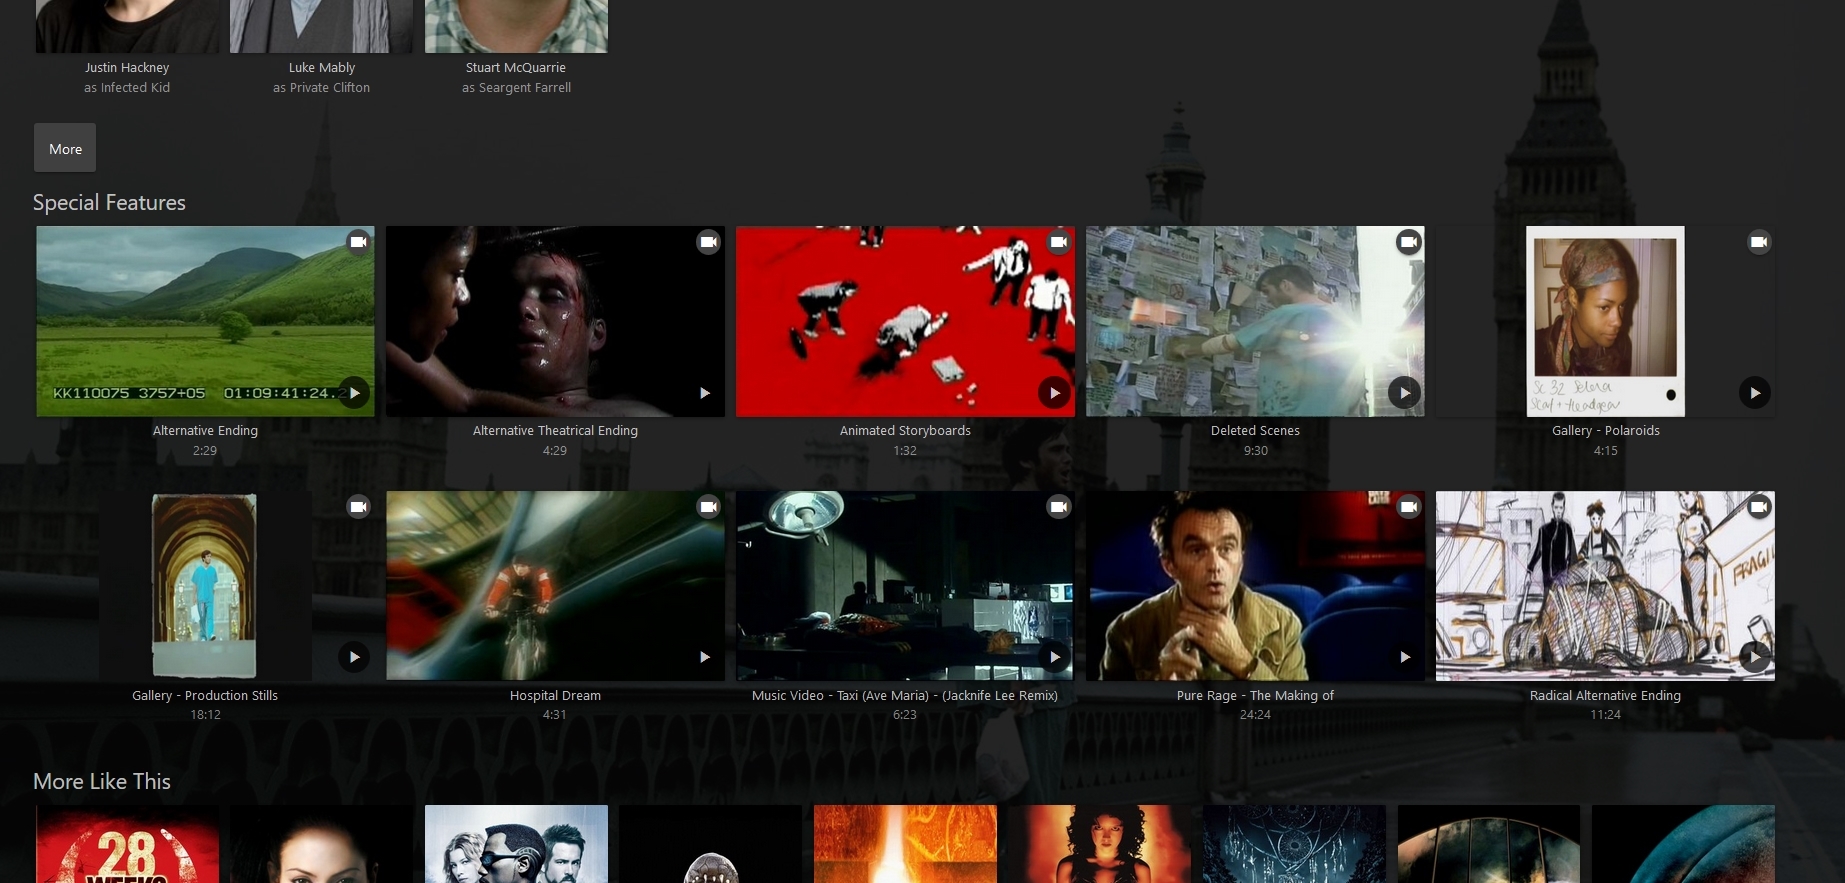The image size is (1845, 883).
Task: Click the camera icon on Alternative Theatrical Ending
Action: coord(708,242)
